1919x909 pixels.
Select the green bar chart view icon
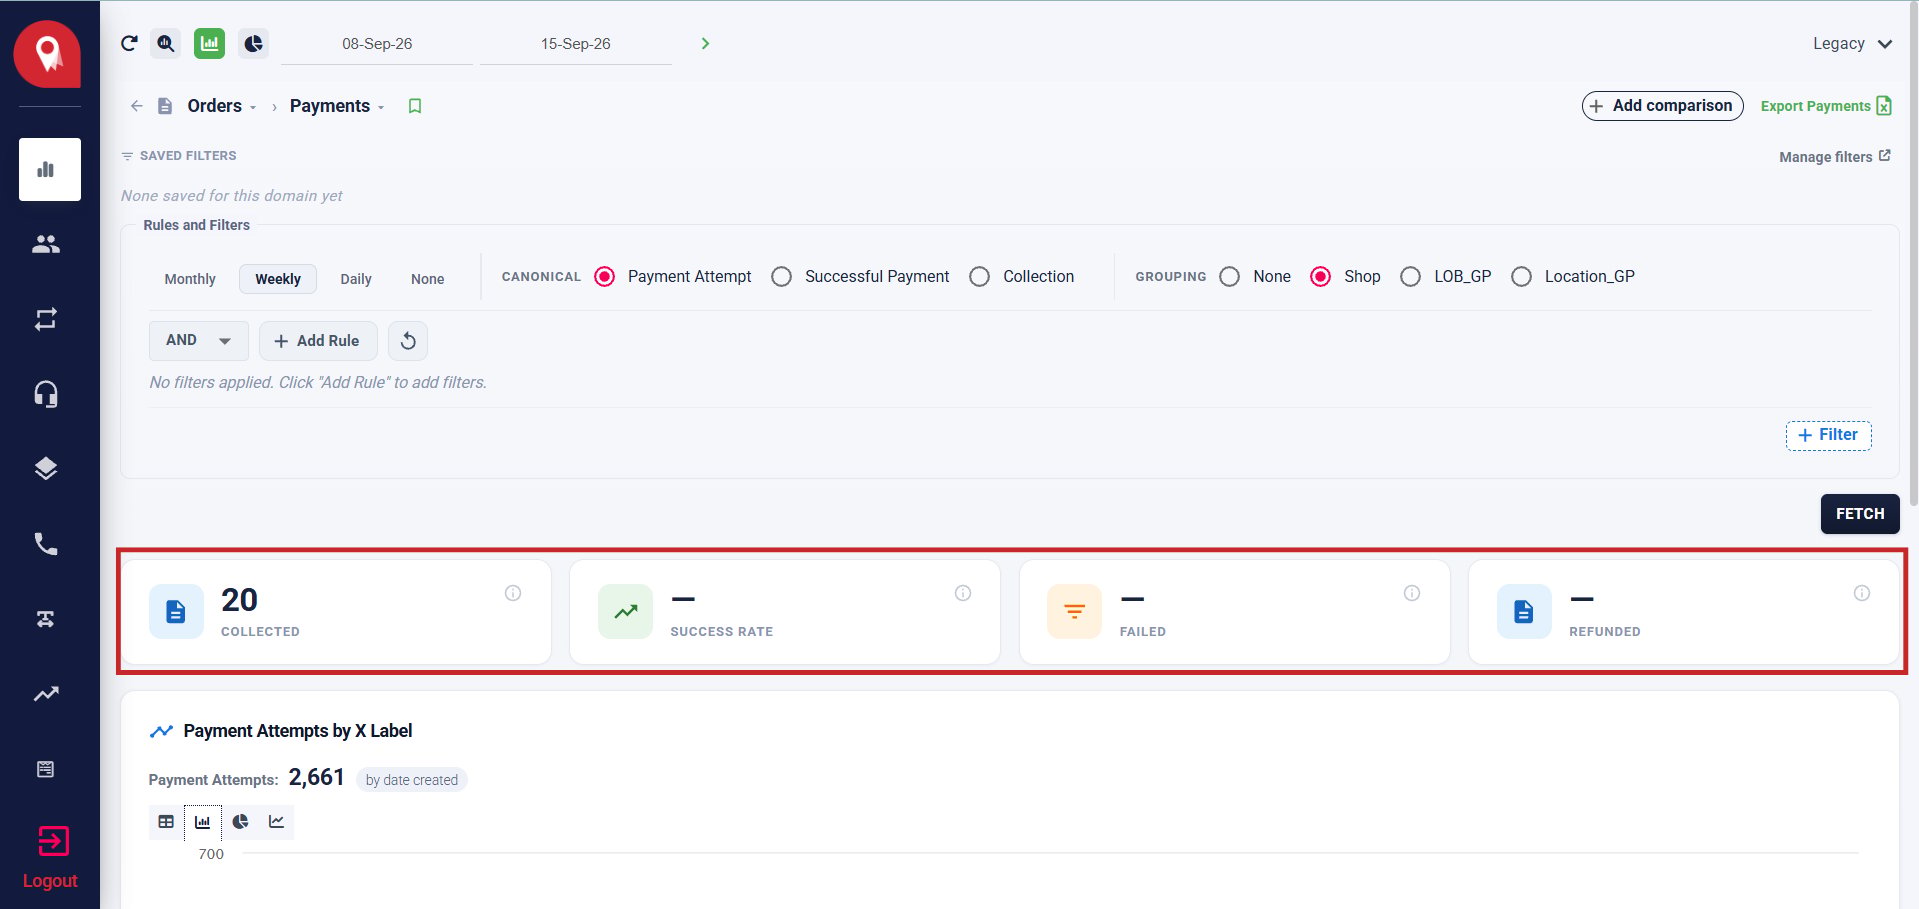coord(209,43)
